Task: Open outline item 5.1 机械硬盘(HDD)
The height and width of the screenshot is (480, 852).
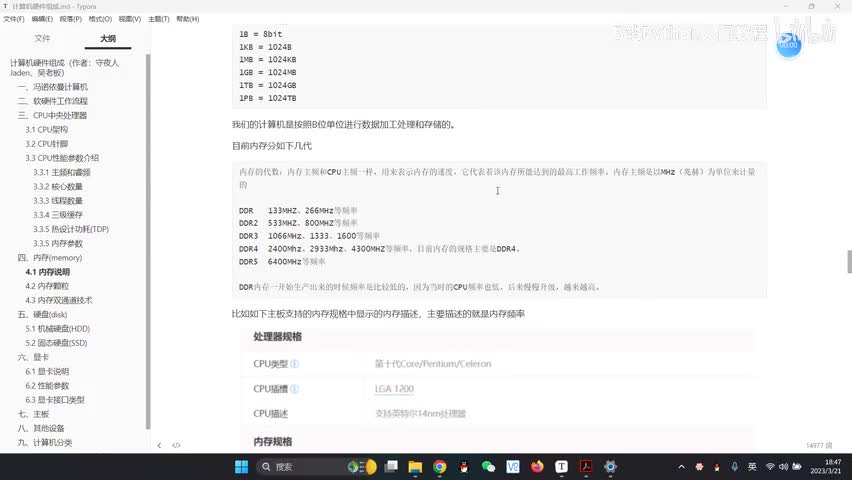Action: point(58,329)
